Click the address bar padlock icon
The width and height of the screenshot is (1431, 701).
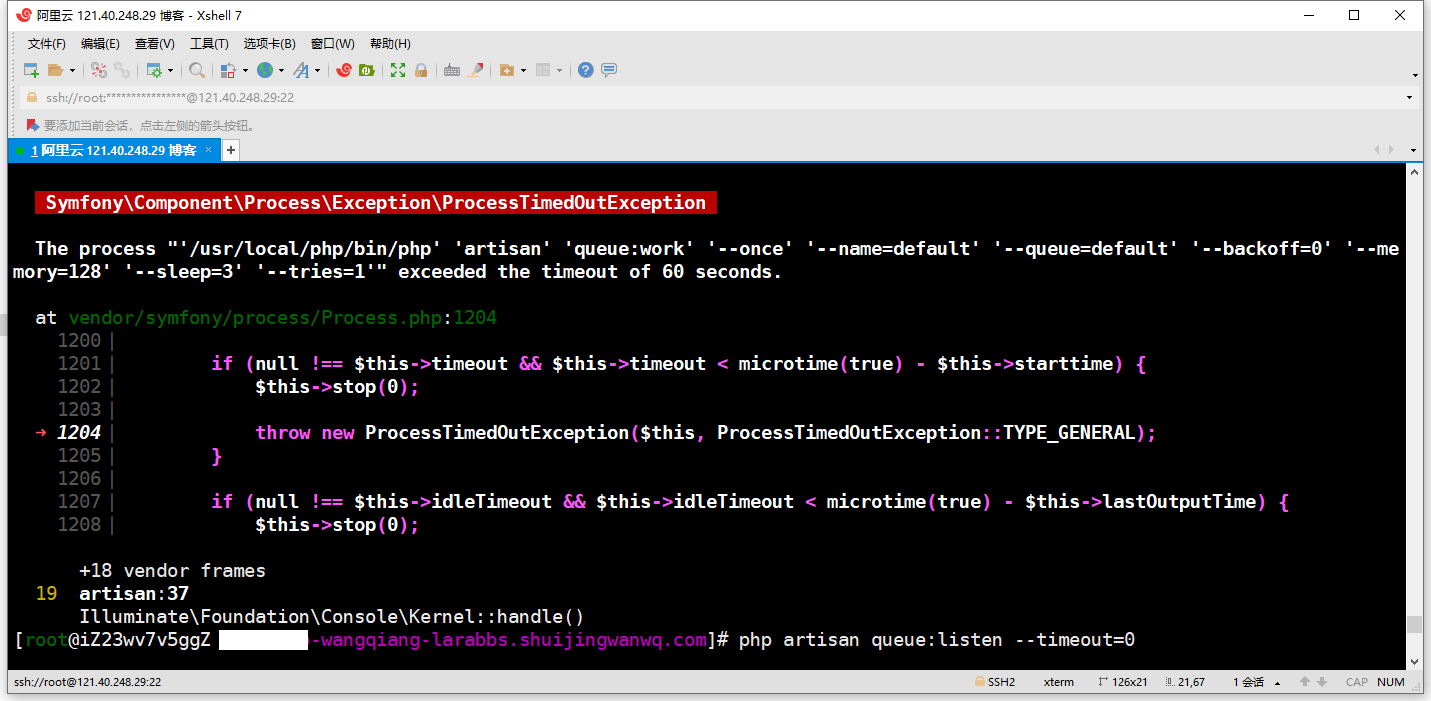32,97
